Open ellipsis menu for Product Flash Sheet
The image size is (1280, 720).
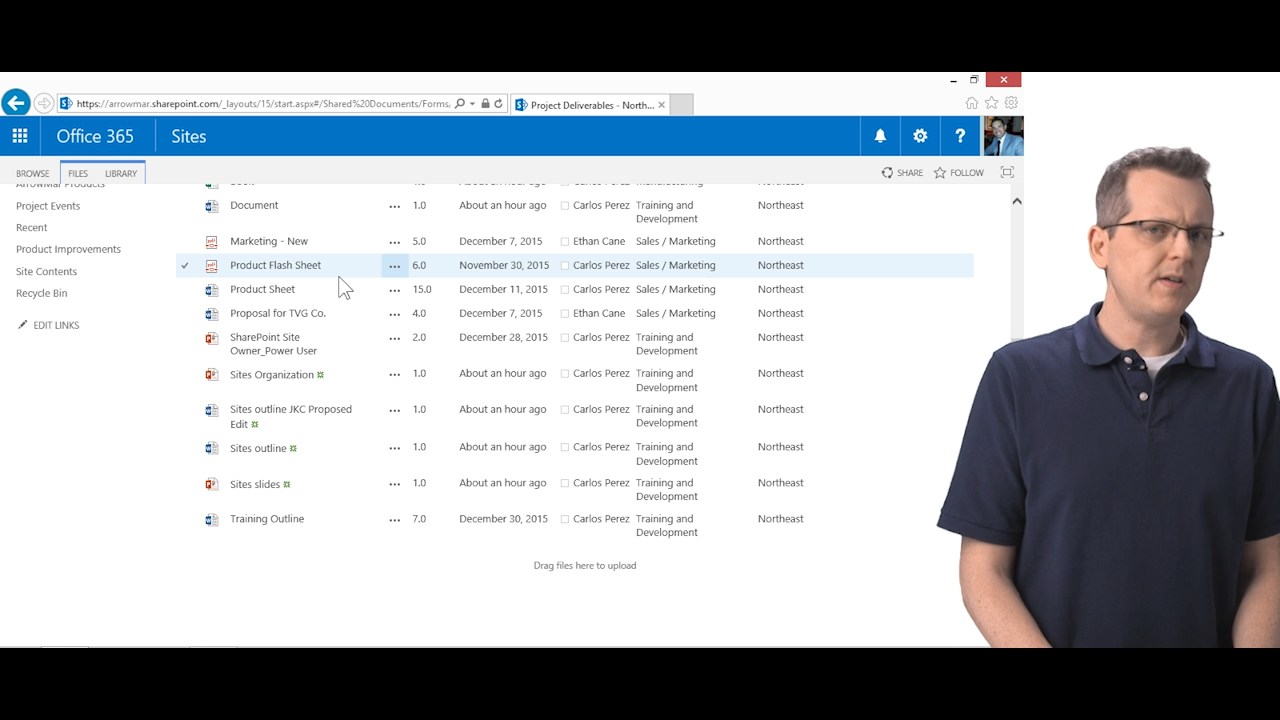pos(394,266)
